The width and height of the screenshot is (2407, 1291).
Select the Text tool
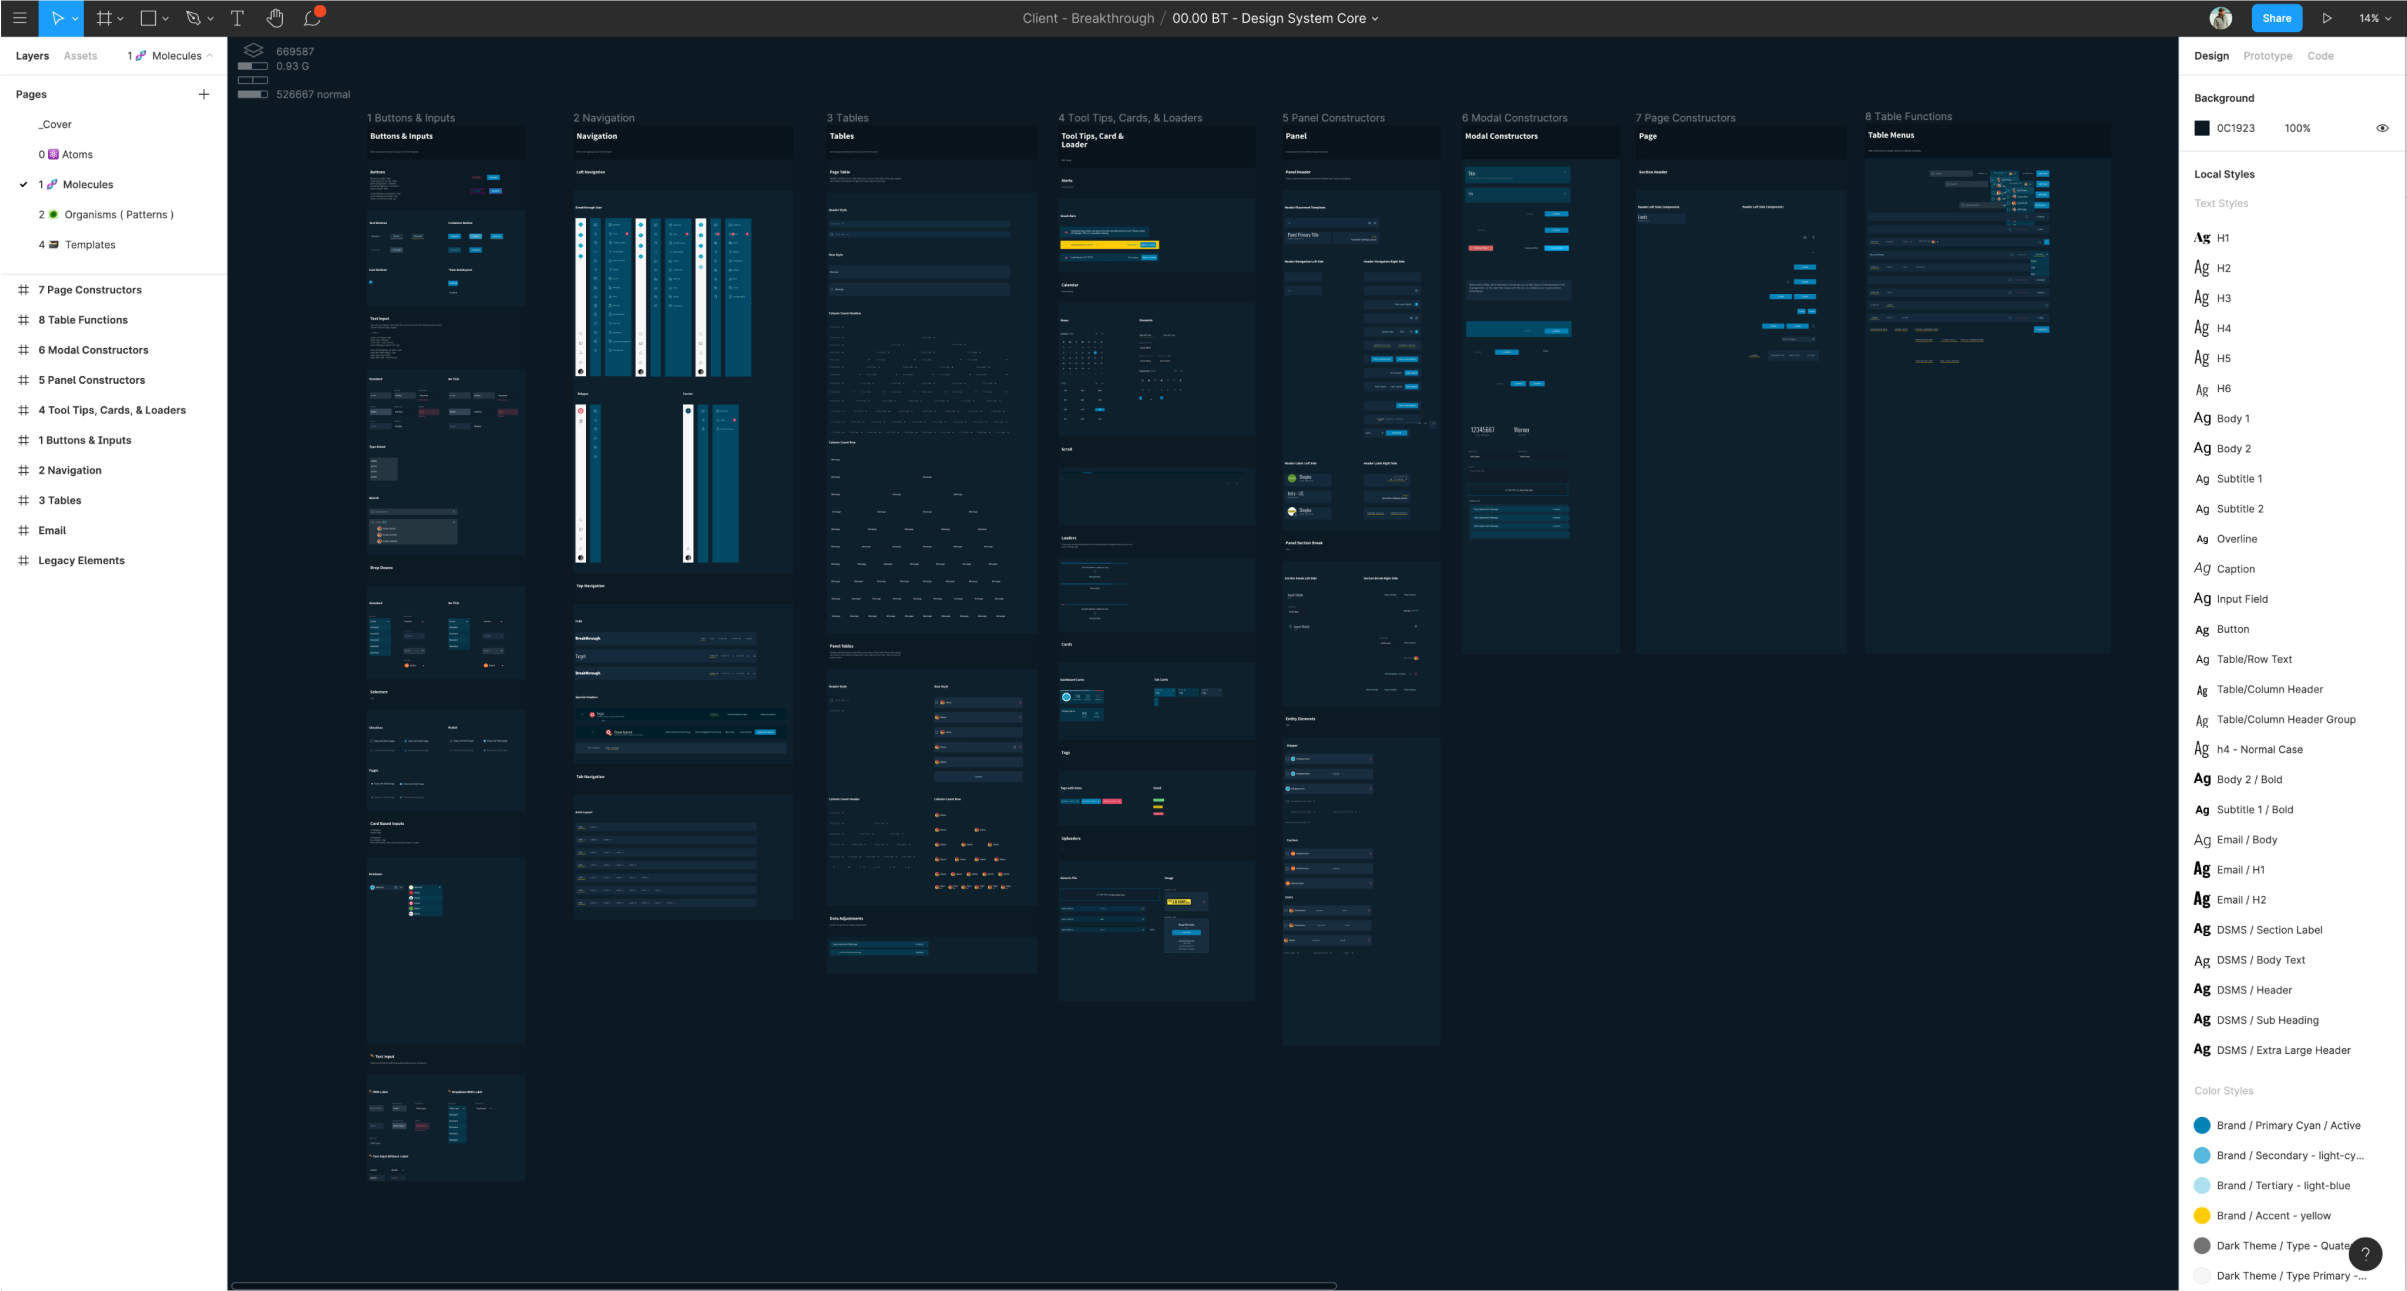(x=237, y=18)
